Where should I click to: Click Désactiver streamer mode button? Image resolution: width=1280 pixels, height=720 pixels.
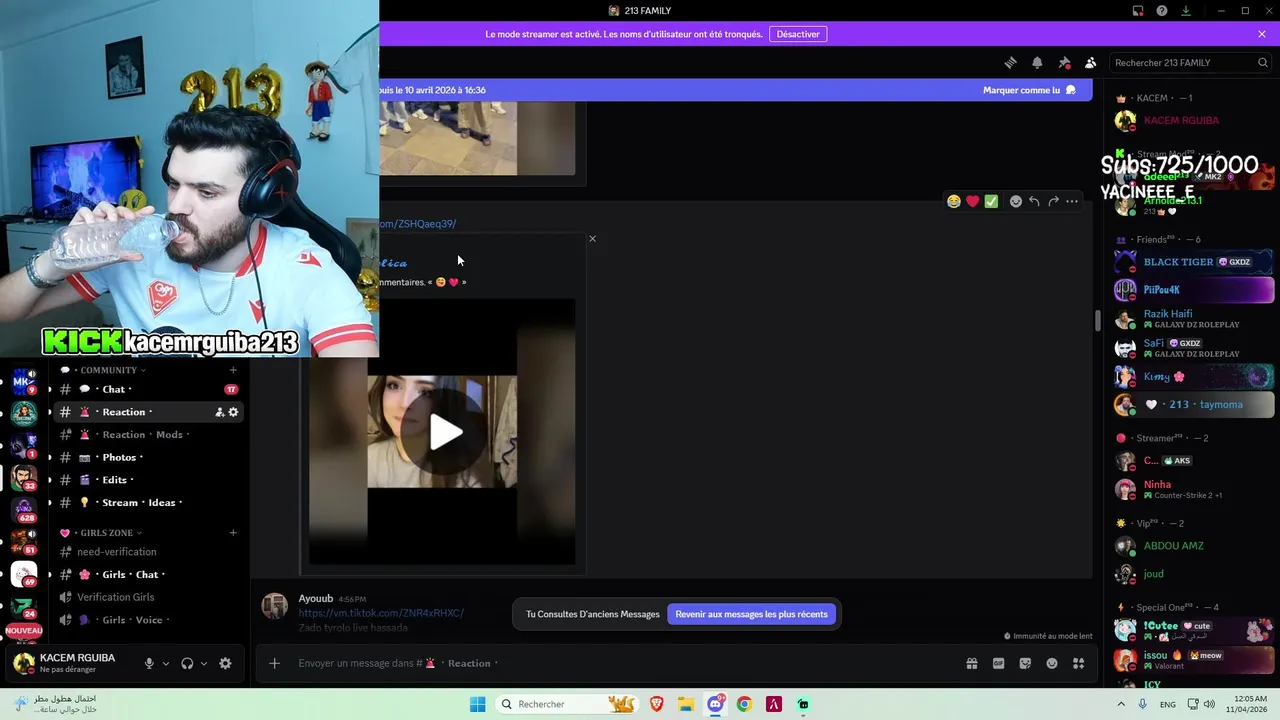click(x=798, y=34)
